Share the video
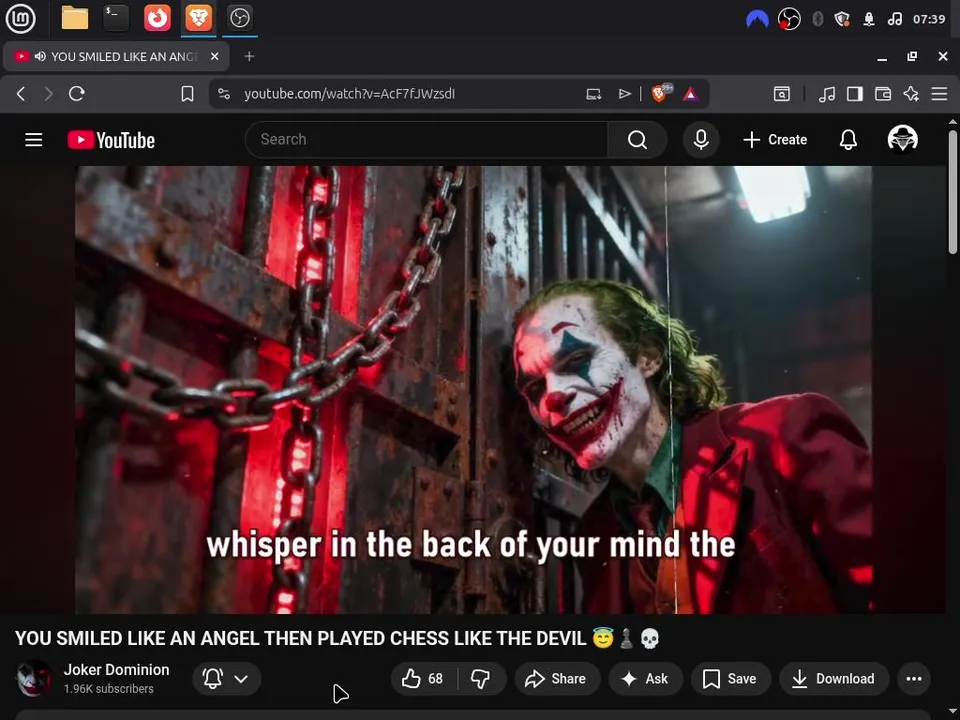 point(557,678)
